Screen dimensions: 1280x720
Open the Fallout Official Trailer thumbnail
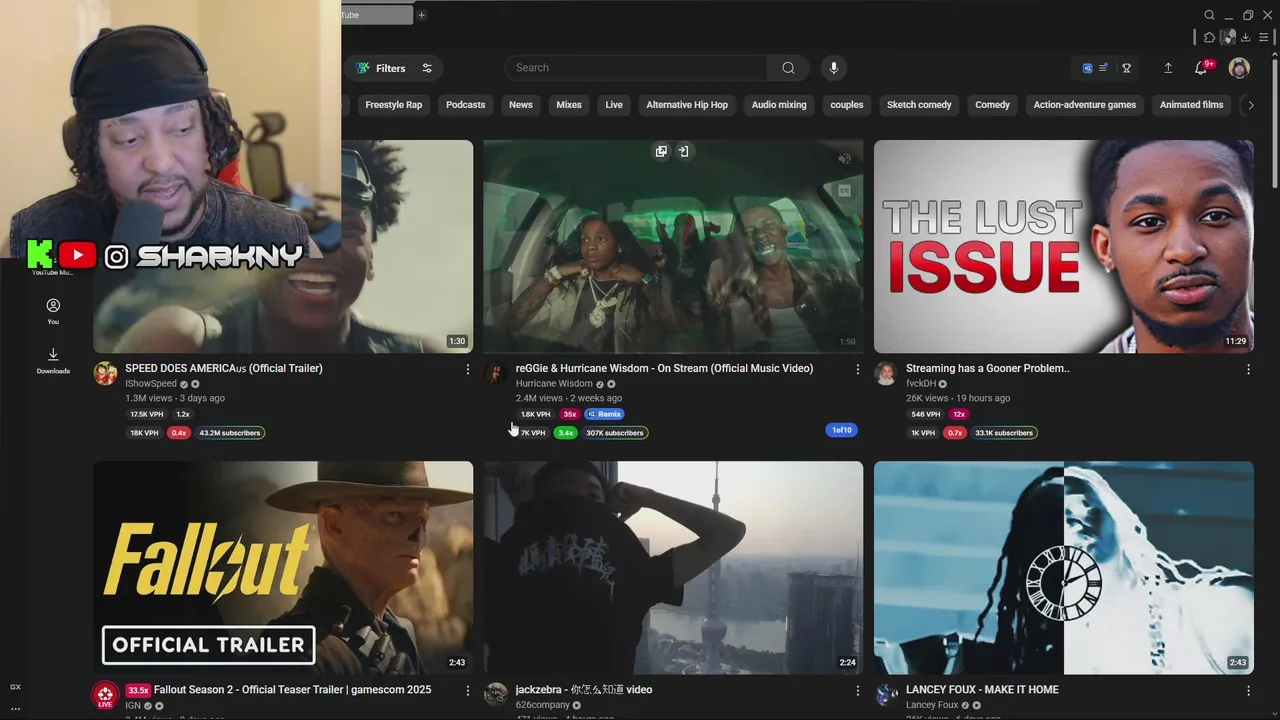283,567
